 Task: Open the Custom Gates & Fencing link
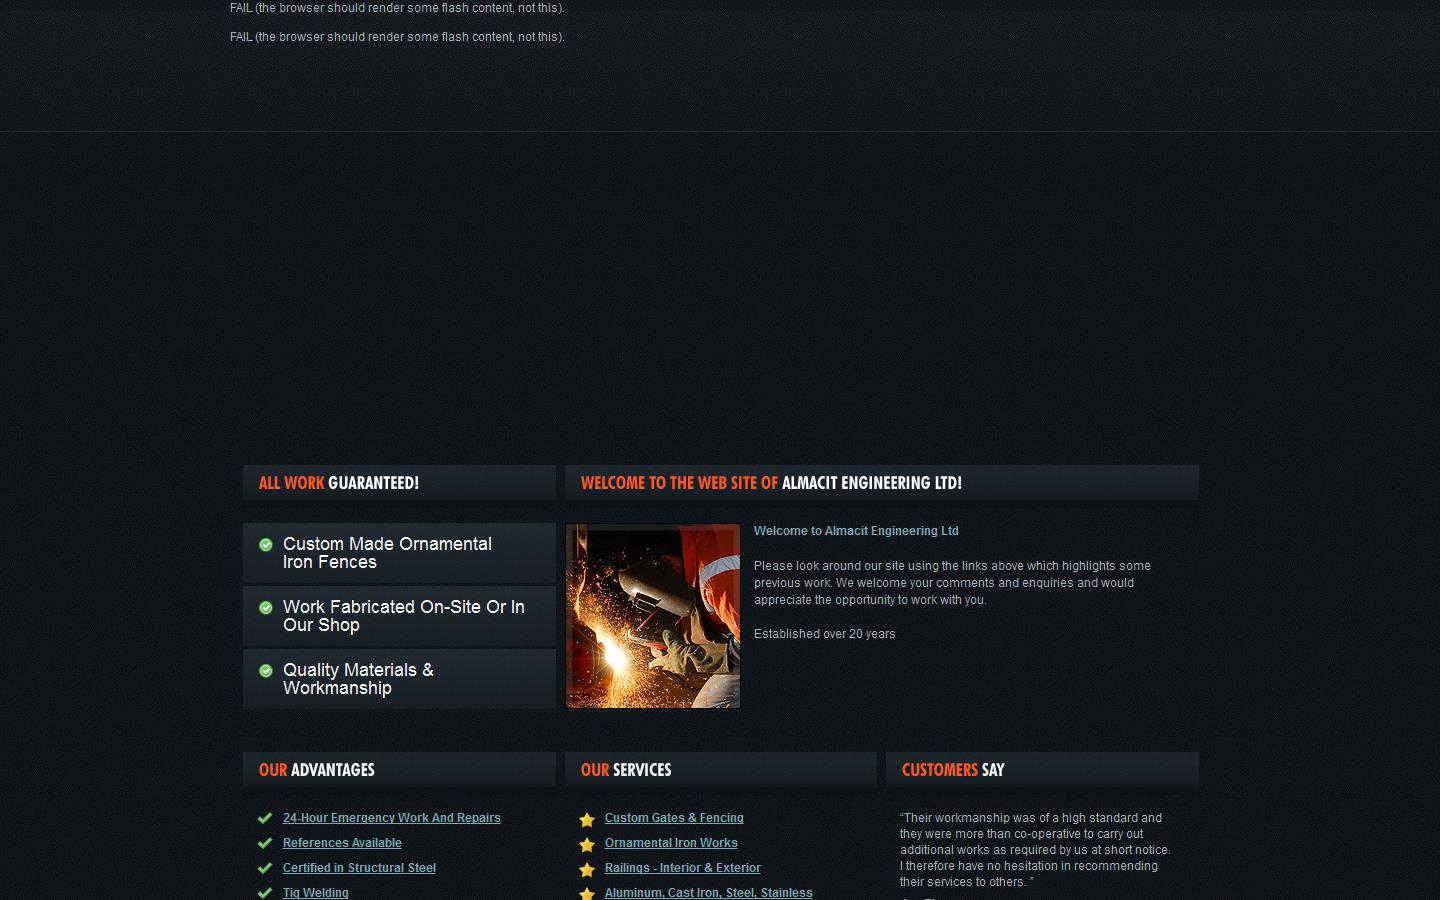click(674, 818)
